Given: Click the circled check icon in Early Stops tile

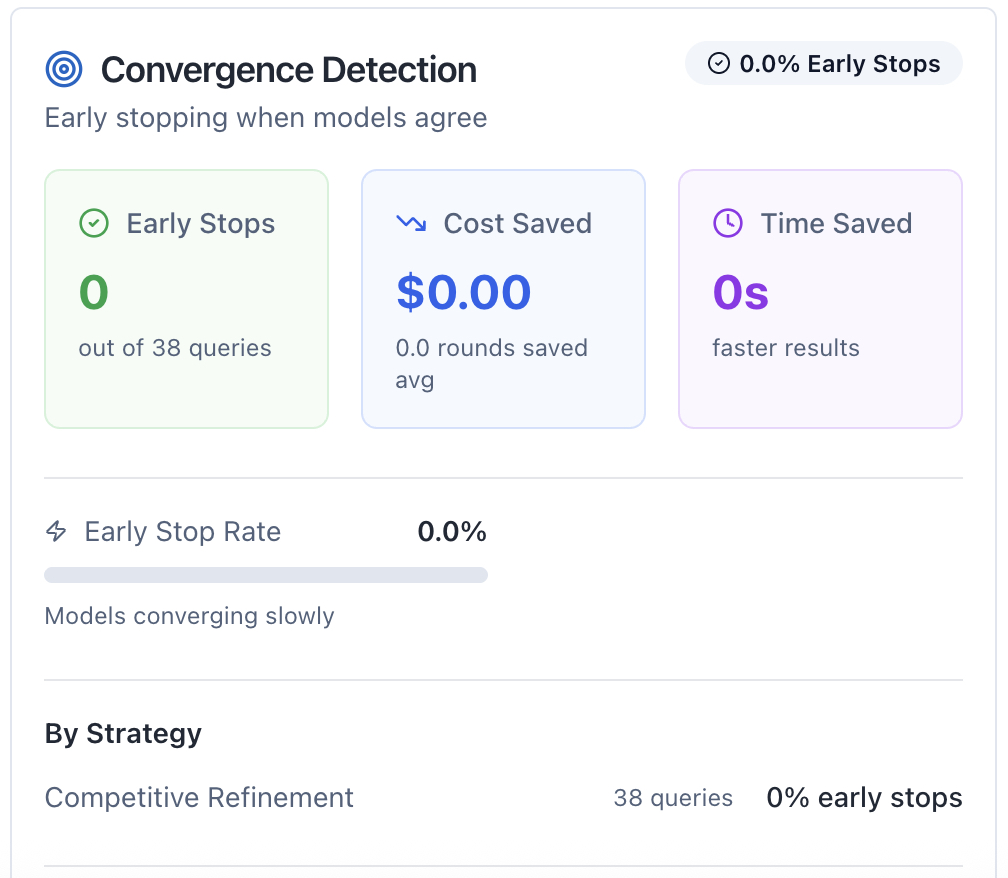Looking at the screenshot, I should point(94,223).
